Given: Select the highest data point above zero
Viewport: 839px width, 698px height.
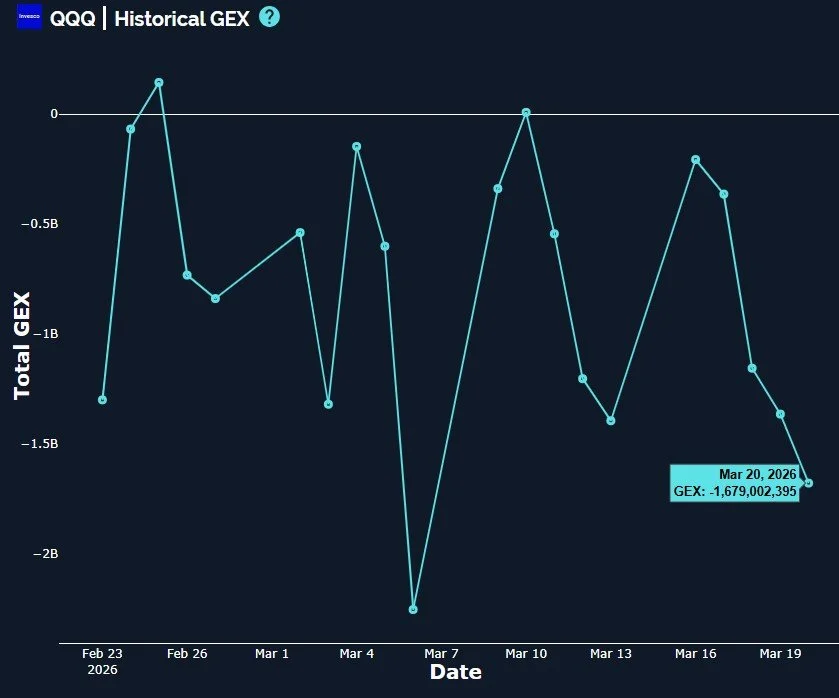Looking at the screenshot, I should pyautogui.click(x=159, y=82).
